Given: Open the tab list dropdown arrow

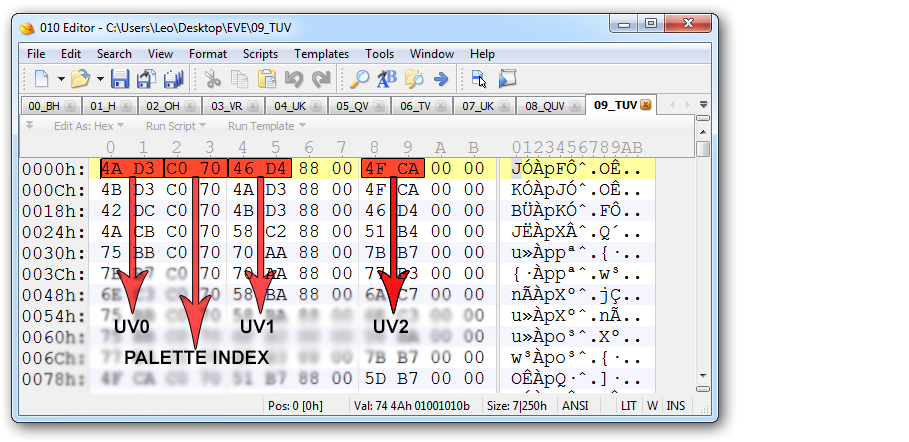Looking at the screenshot, I should pyautogui.click(x=703, y=105).
